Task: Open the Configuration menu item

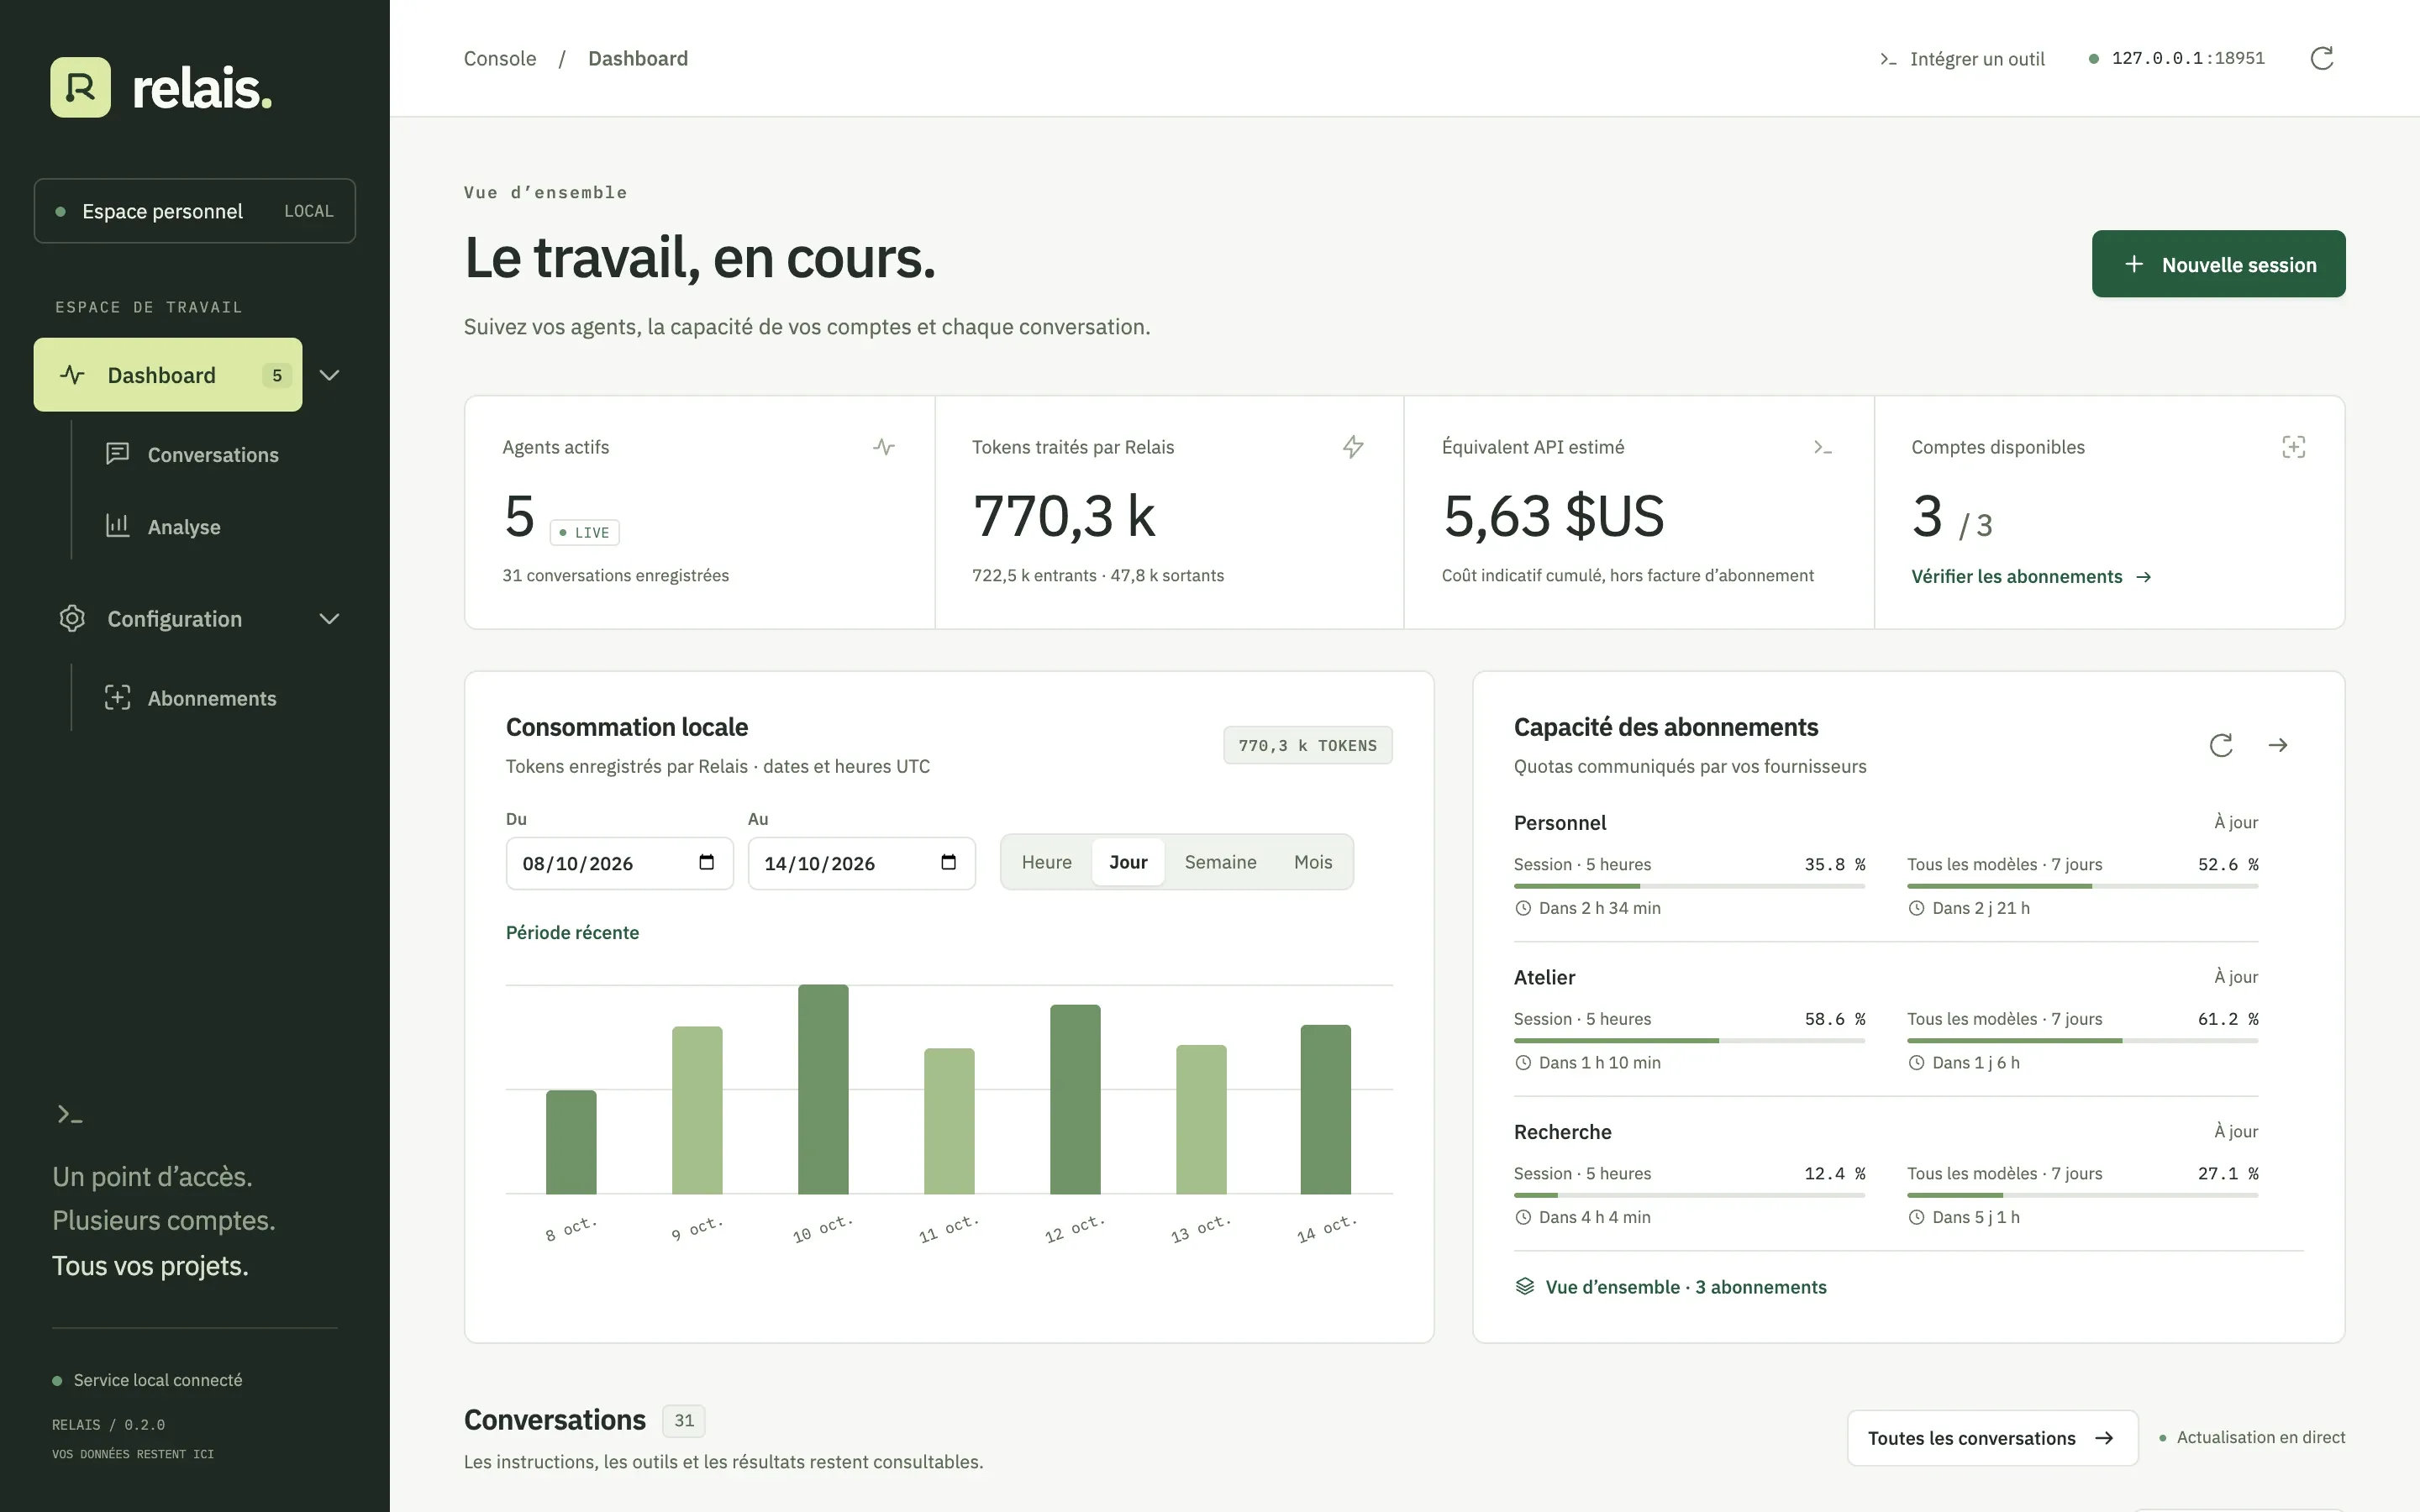Action: (168, 619)
